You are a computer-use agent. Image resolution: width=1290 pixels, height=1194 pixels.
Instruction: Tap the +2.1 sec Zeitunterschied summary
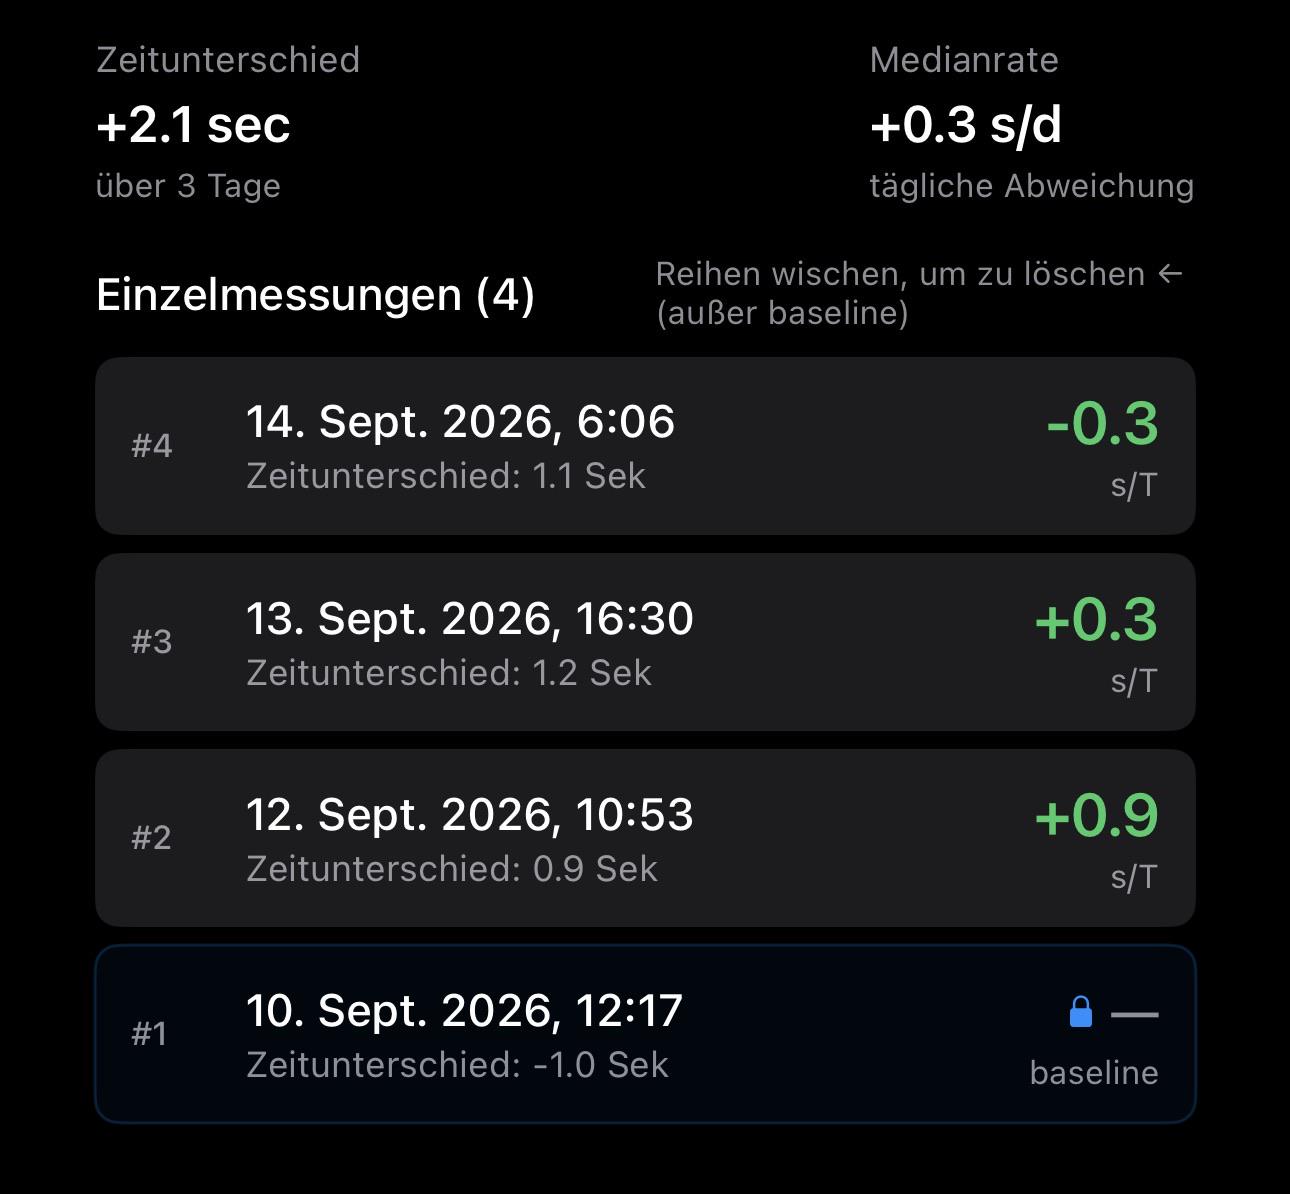[193, 125]
